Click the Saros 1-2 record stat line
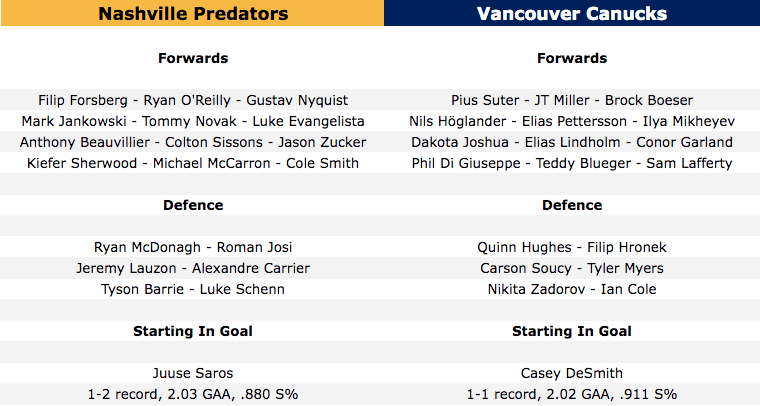Viewport: 760px width, 406px height. [x=193, y=394]
